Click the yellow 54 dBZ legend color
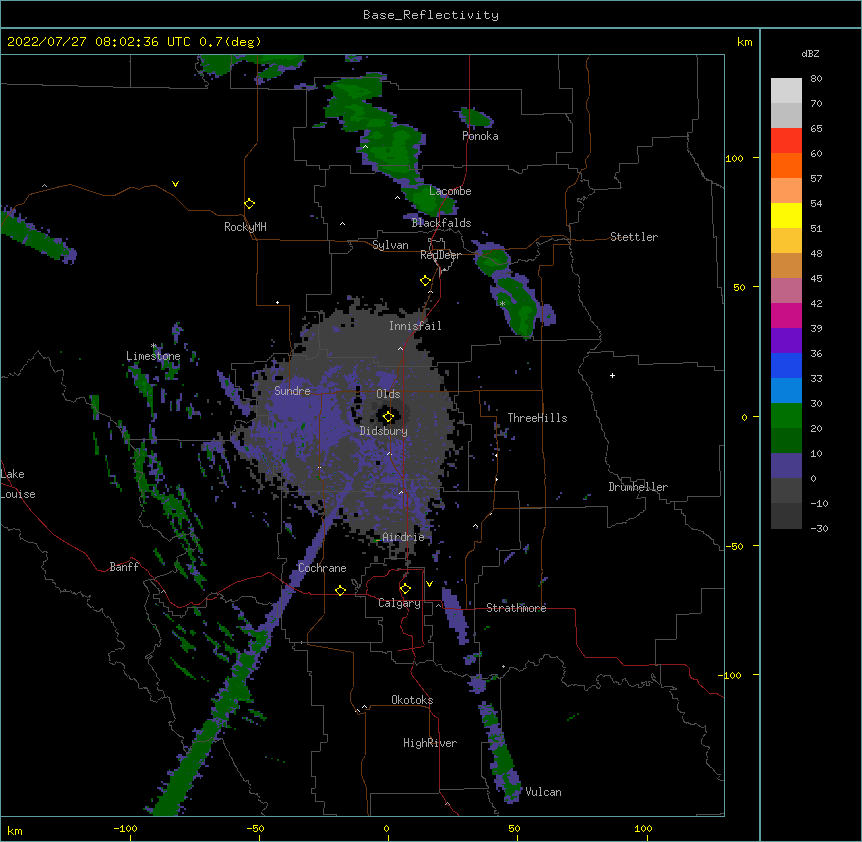This screenshot has width=862, height=842. (x=786, y=215)
